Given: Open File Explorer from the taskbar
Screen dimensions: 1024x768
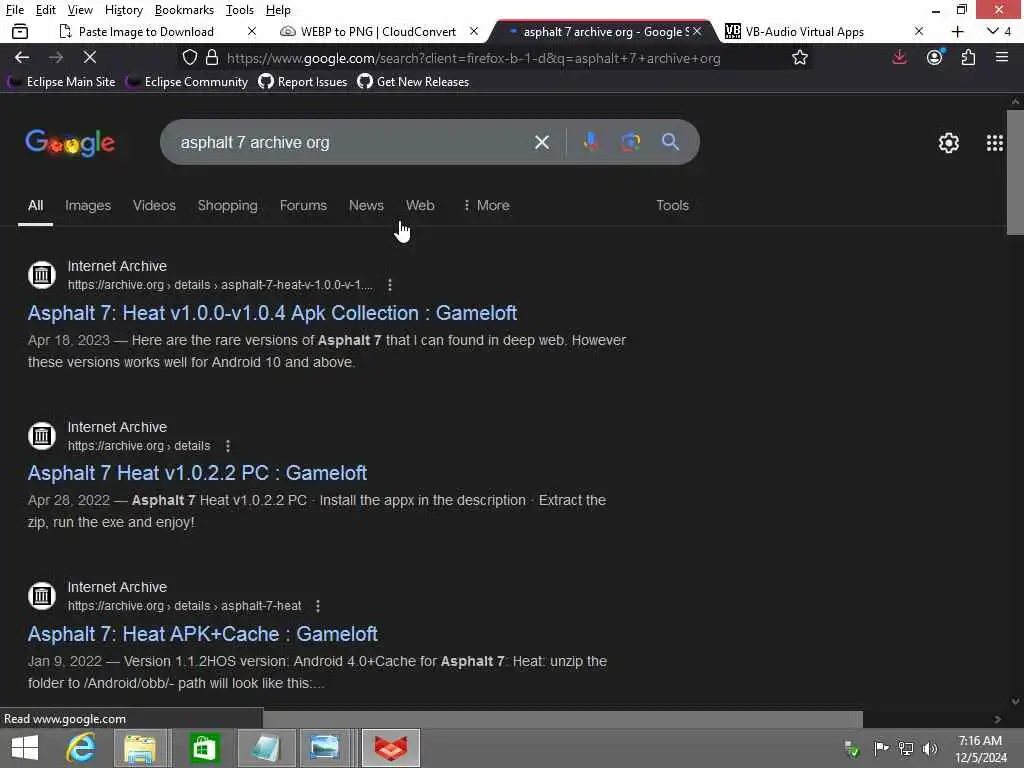Looking at the screenshot, I should click(x=140, y=748).
